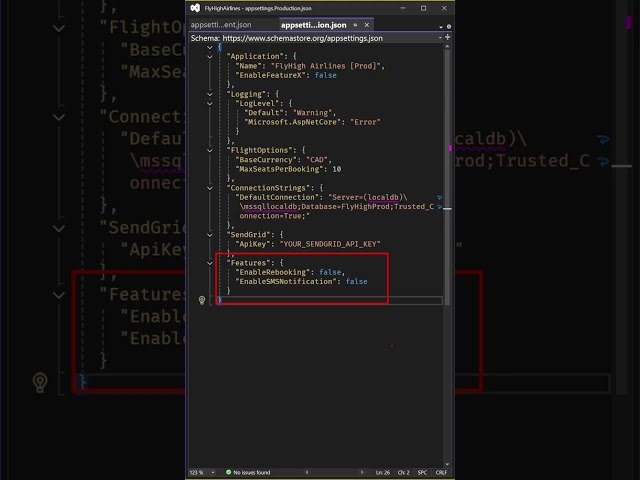This screenshot has height=480, width=640.
Task: Click the Ch: 2 column indicator
Action: click(403, 472)
